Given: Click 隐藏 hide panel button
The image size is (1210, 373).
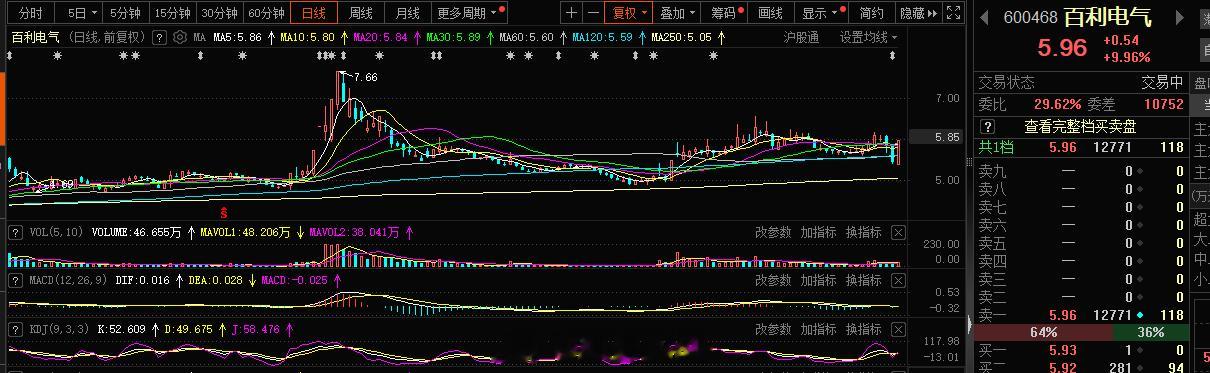Looking at the screenshot, I should click(x=918, y=13).
